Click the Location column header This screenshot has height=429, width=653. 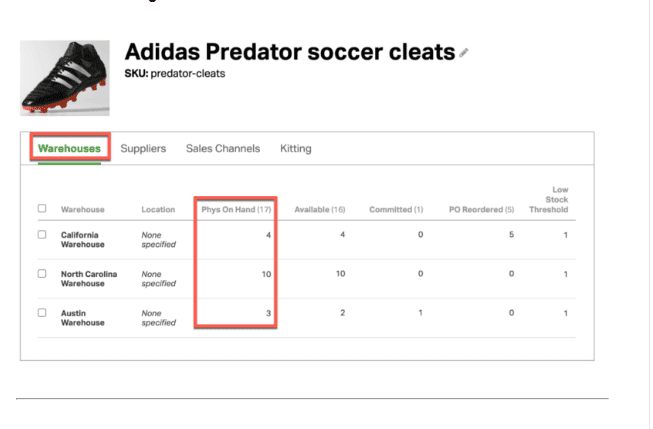click(x=158, y=210)
